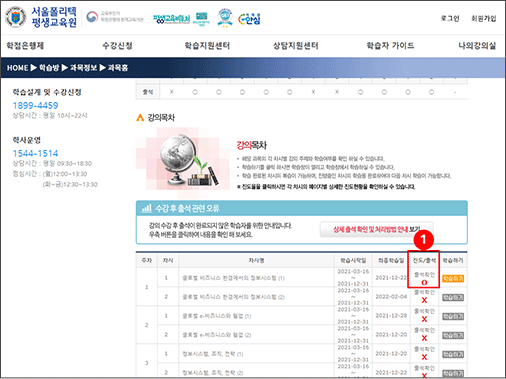Click 학습하기 button for 글로벌 e-비즈니스와 협업 (2)
506x379 pixels.
pyautogui.click(x=453, y=335)
